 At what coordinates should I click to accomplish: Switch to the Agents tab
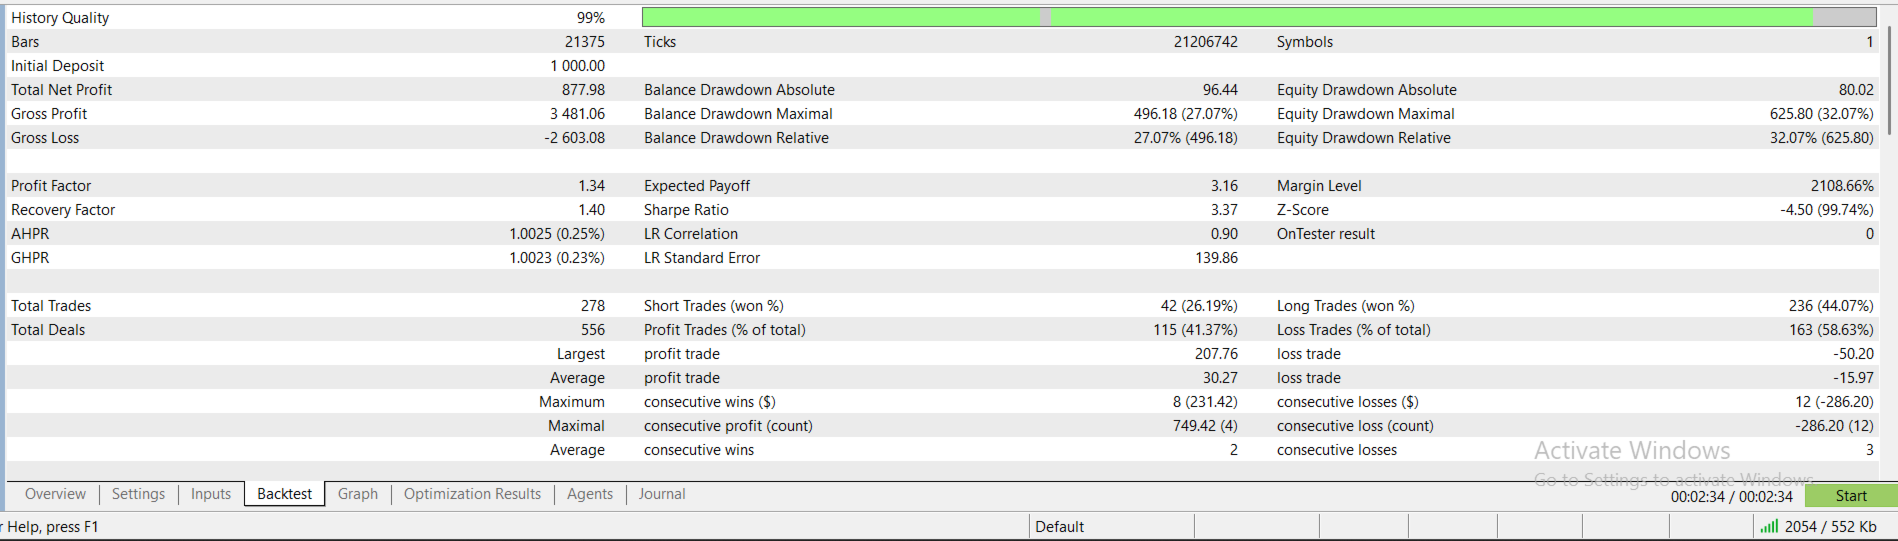tap(590, 494)
